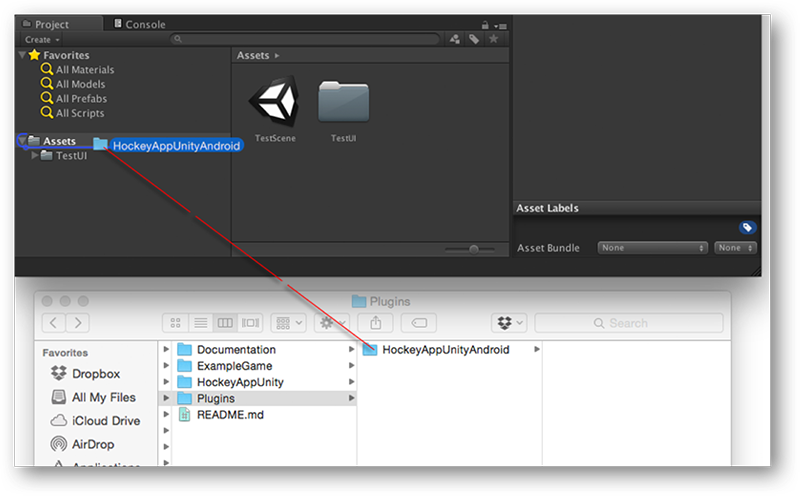Switch Finder to icon view

point(176,323)
